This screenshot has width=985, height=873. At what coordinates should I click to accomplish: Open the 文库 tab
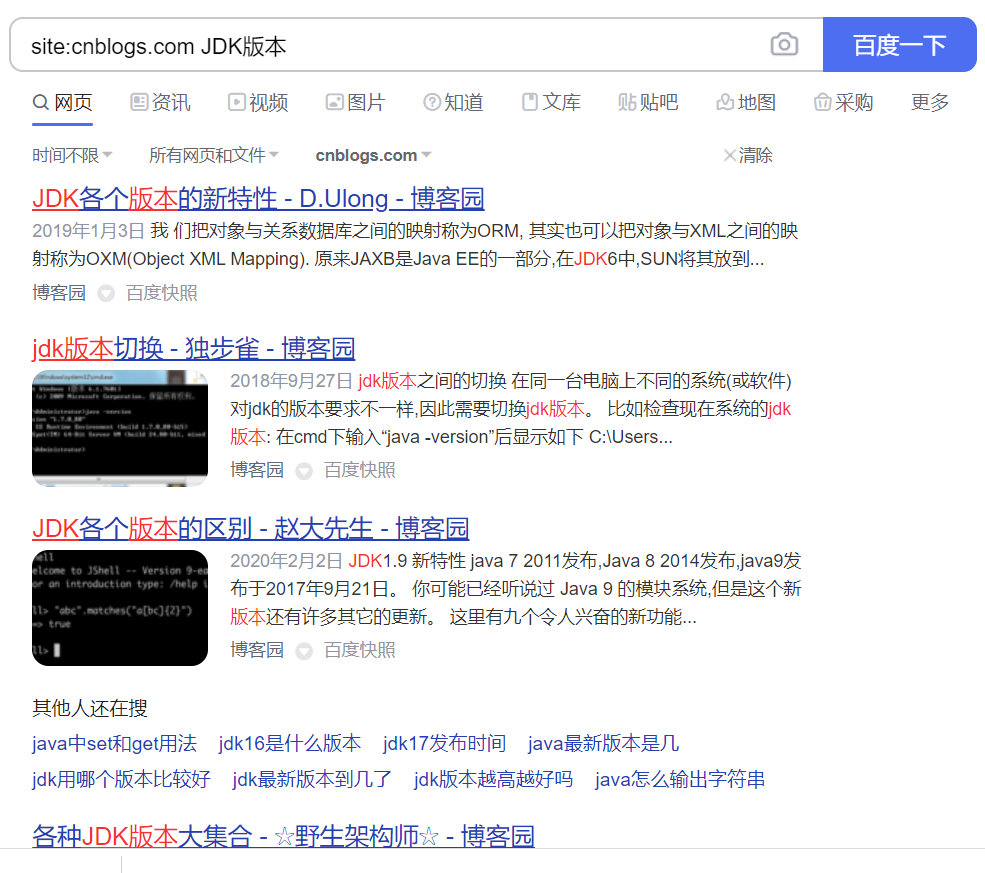pyautogui.click(x=551, y=102)
